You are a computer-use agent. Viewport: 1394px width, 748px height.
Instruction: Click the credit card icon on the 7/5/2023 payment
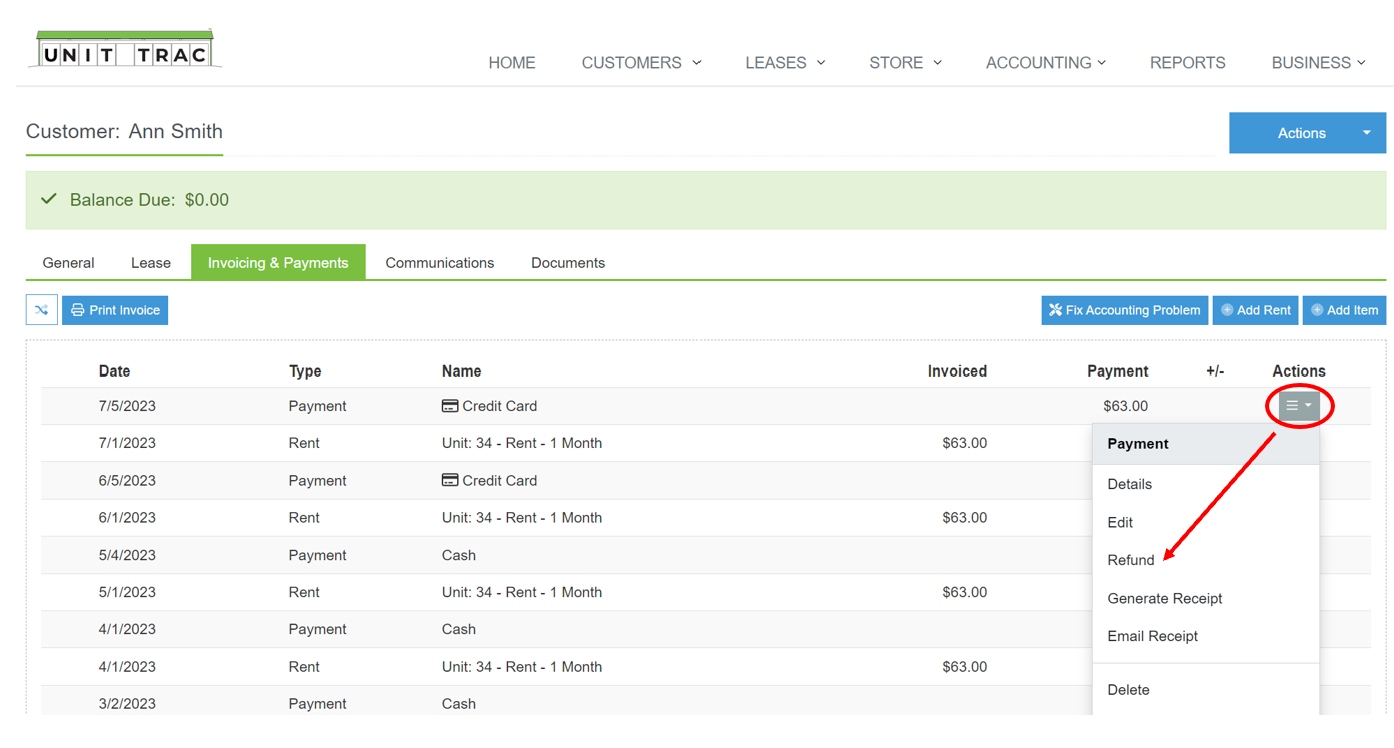coord(450,406)
